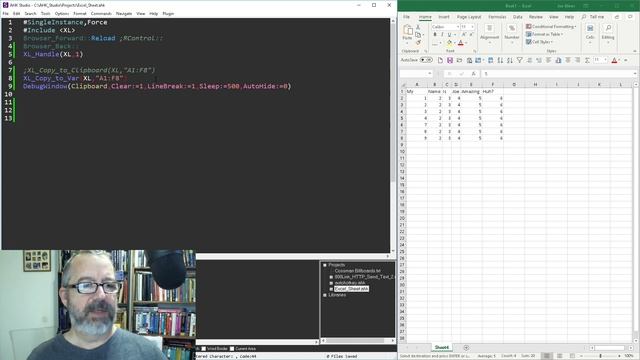640x360 pixels.
Task: Expand the autohotkey.ahk project node
Action: tap(331, 283)
